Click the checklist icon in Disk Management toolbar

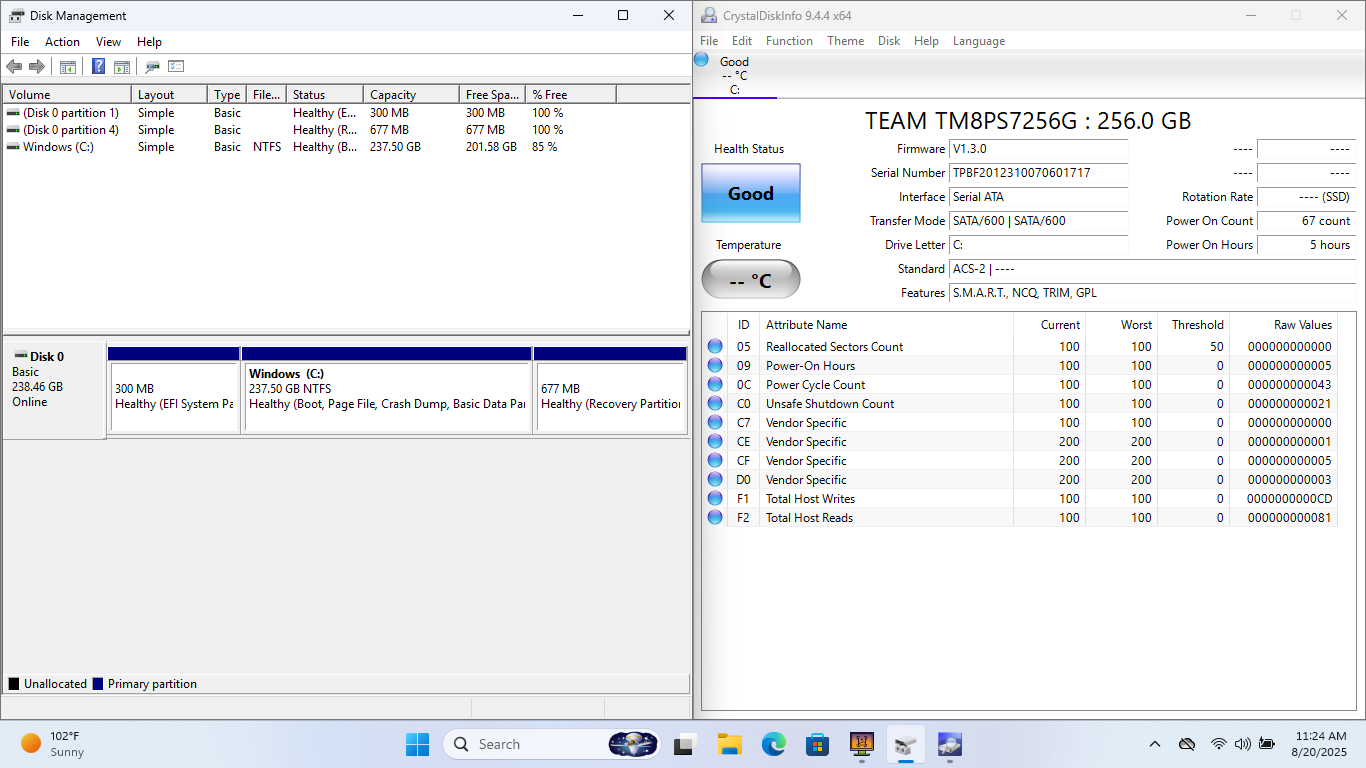click(176, 67)
